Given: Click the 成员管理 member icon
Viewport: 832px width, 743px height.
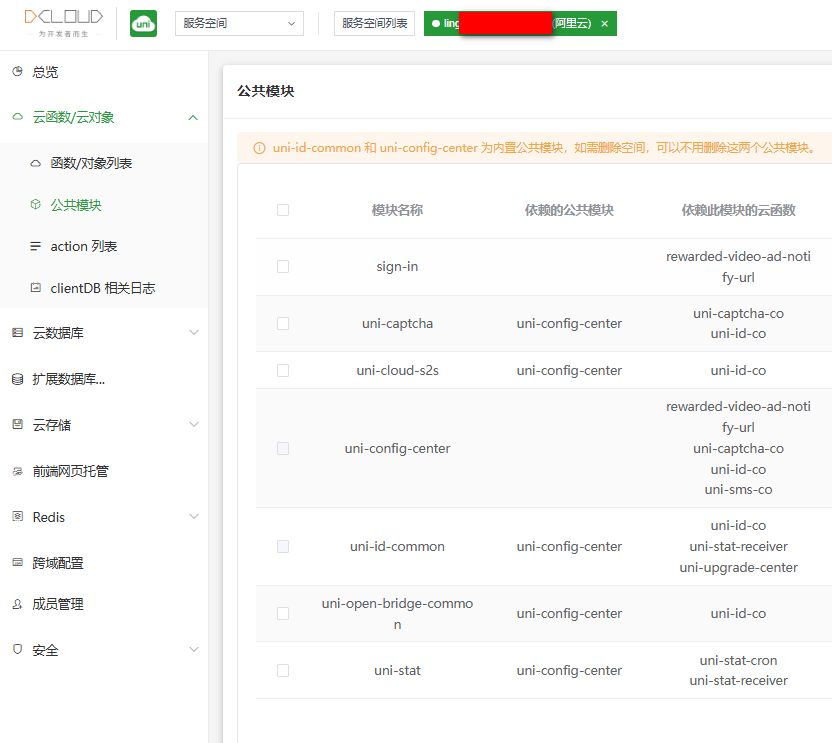Looking at the screenshot, I should 17,604.
